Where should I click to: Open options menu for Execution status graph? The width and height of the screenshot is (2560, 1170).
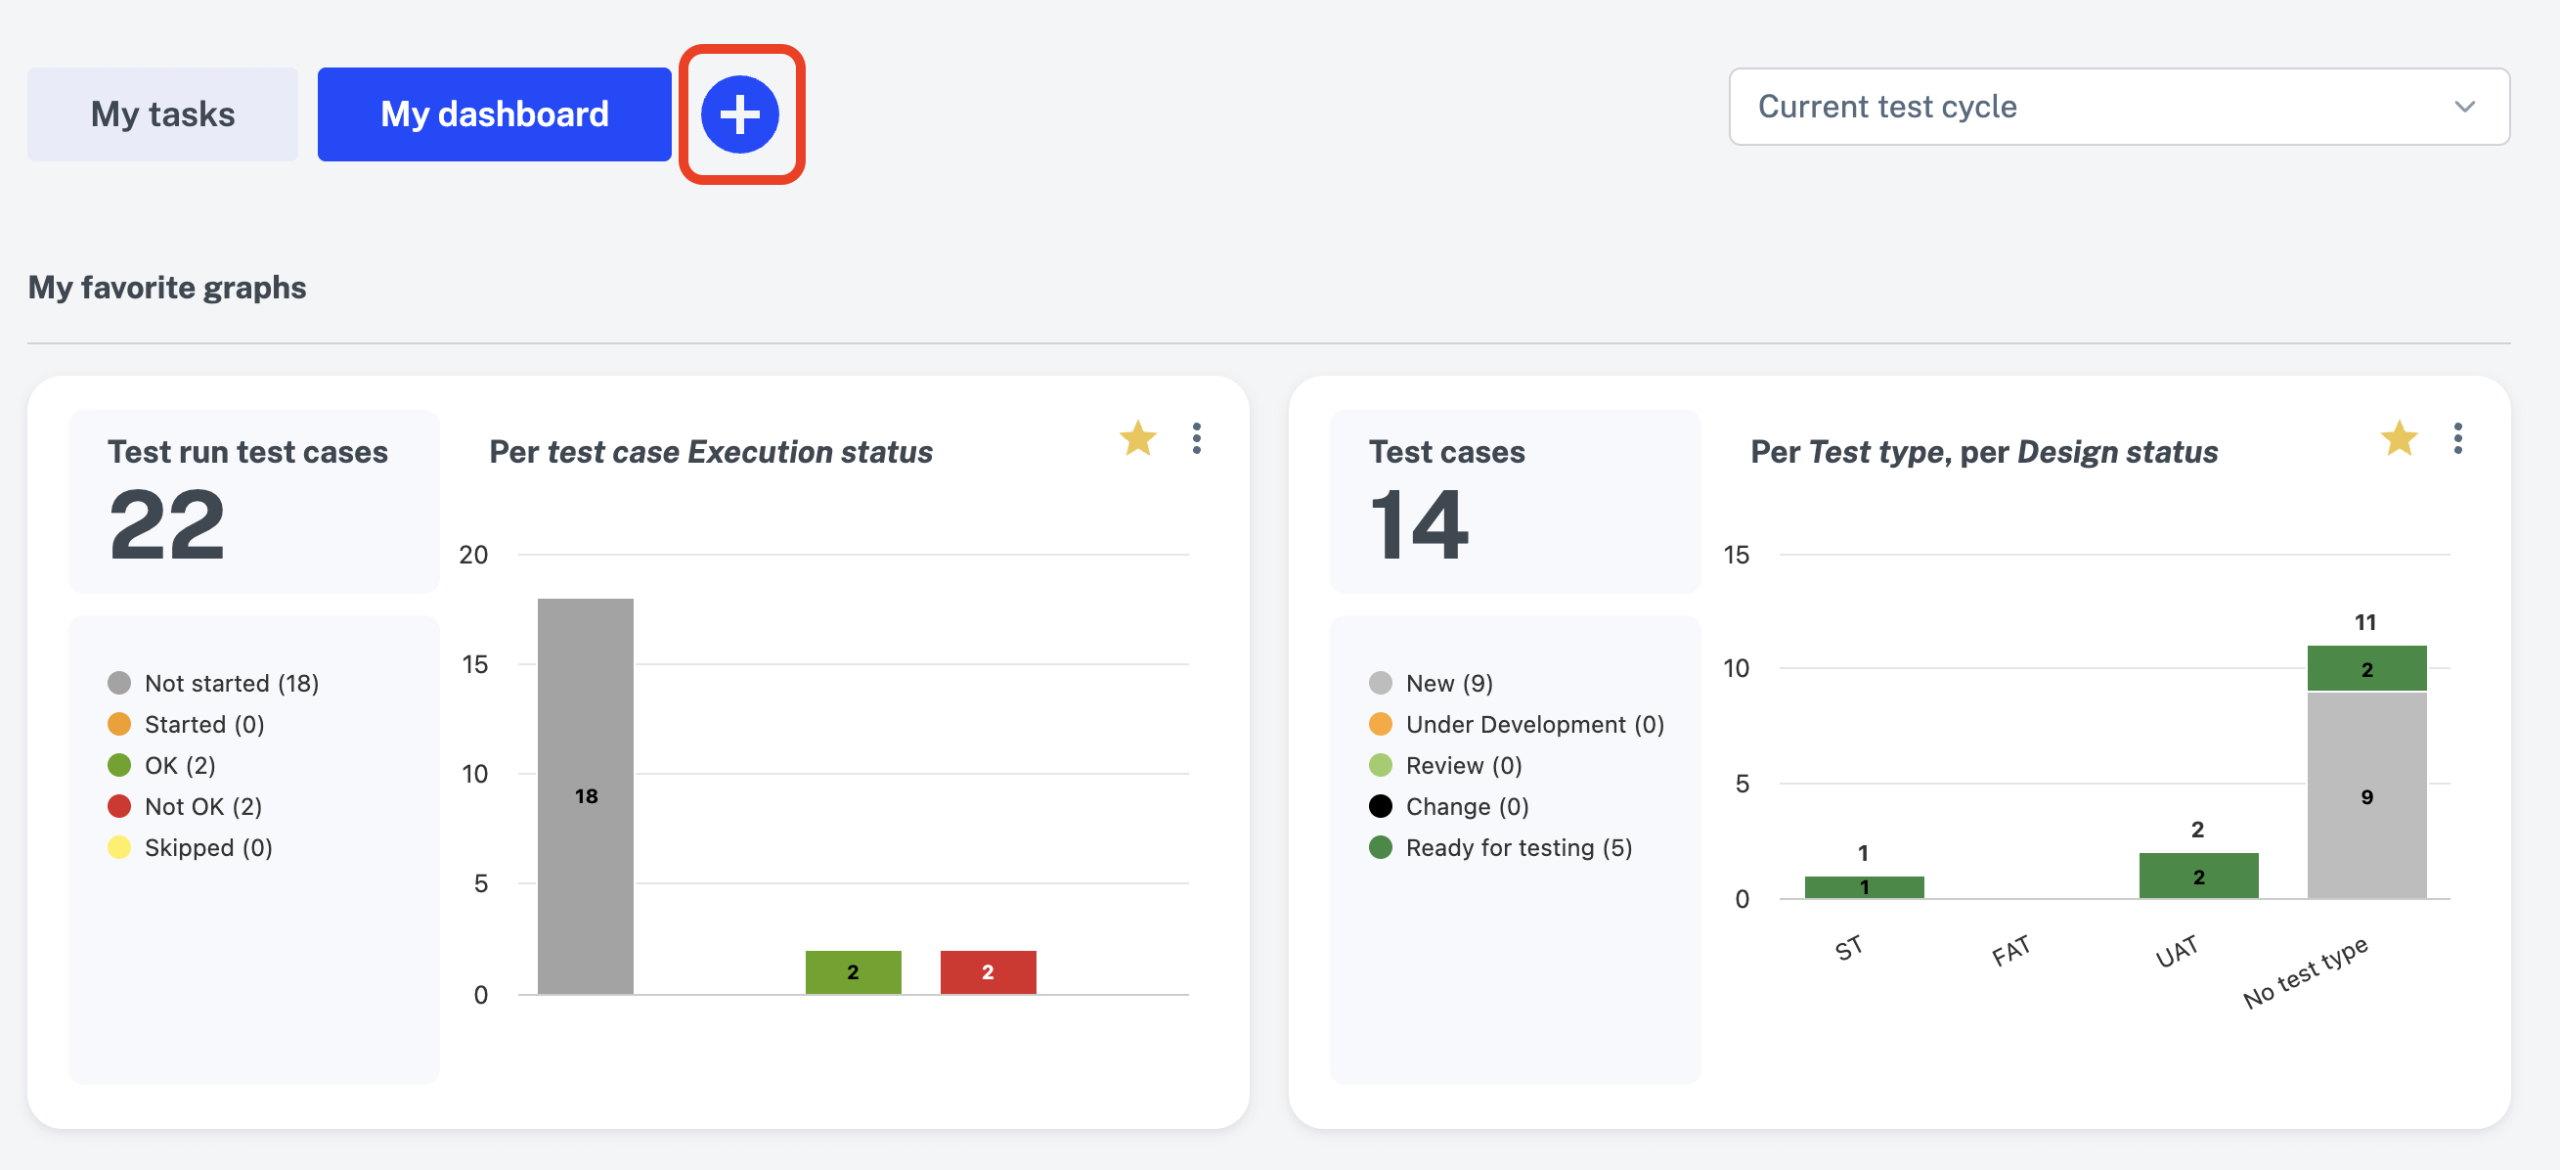point(1196,438)
